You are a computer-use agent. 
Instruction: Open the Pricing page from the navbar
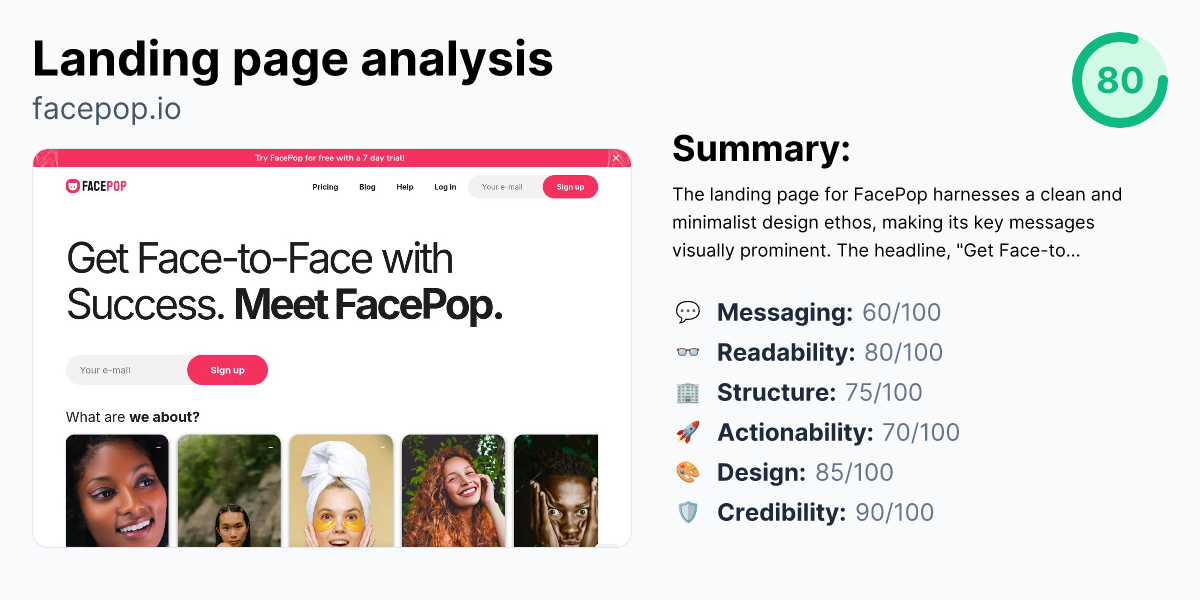pyautogui.click(x=325, y=187)
